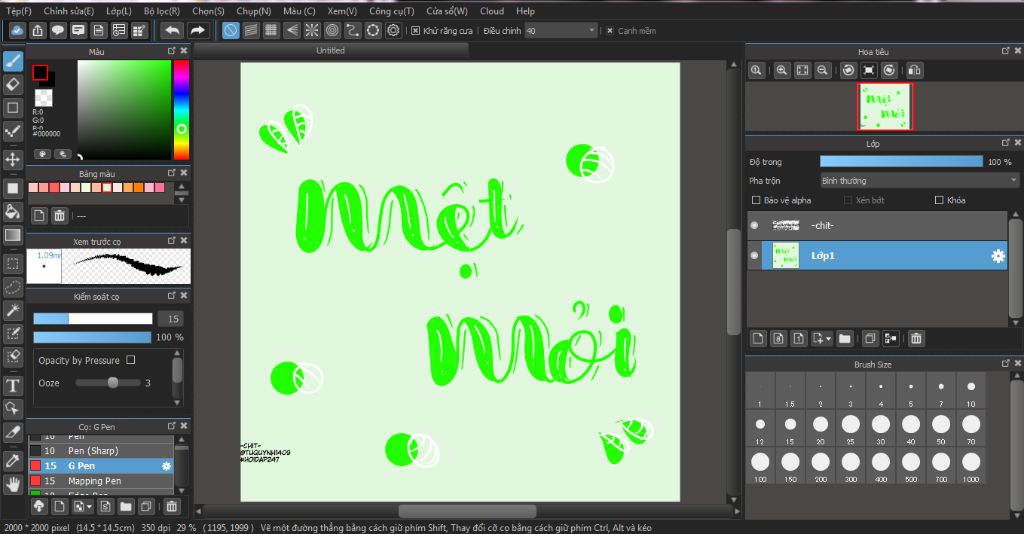This screenshot has height=534, width=1024.
Task: Adjust the Ooze slider
Action: (108, 383)
